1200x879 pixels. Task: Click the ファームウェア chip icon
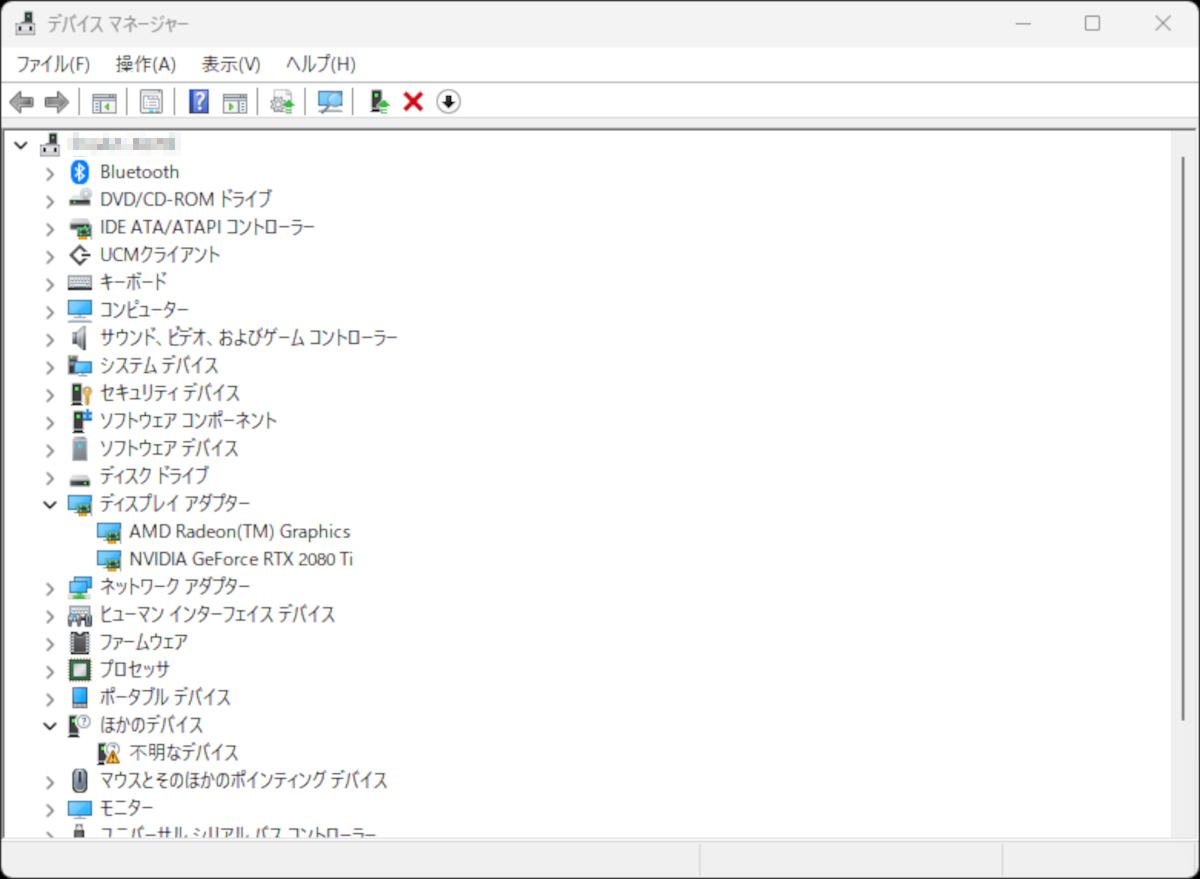coord(80,642)
